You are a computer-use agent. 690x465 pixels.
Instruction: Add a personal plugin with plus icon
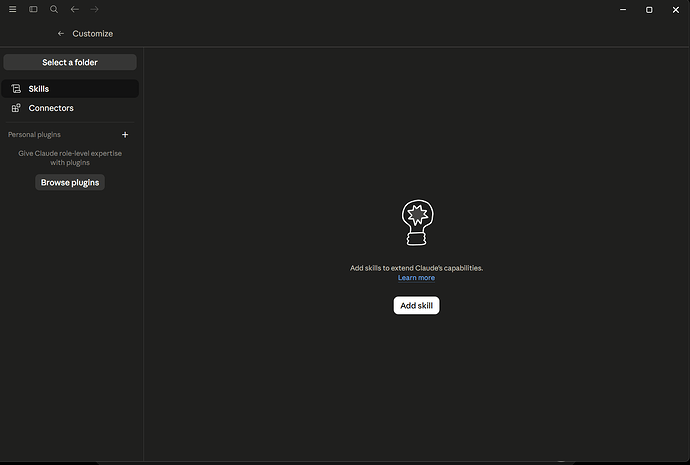coord(125,135)
